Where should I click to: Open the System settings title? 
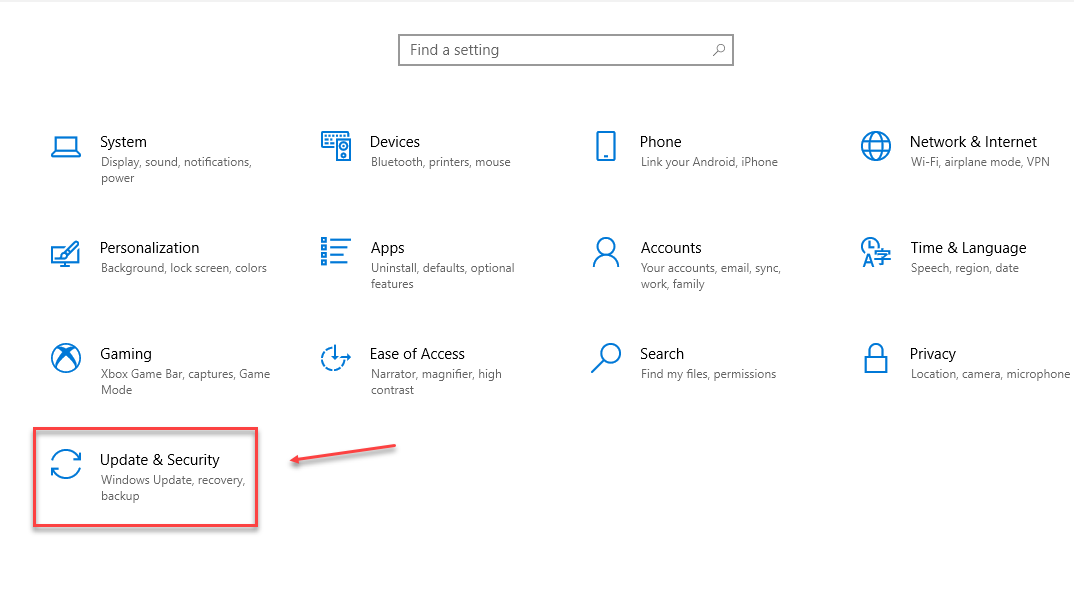(x=123, y=142)
